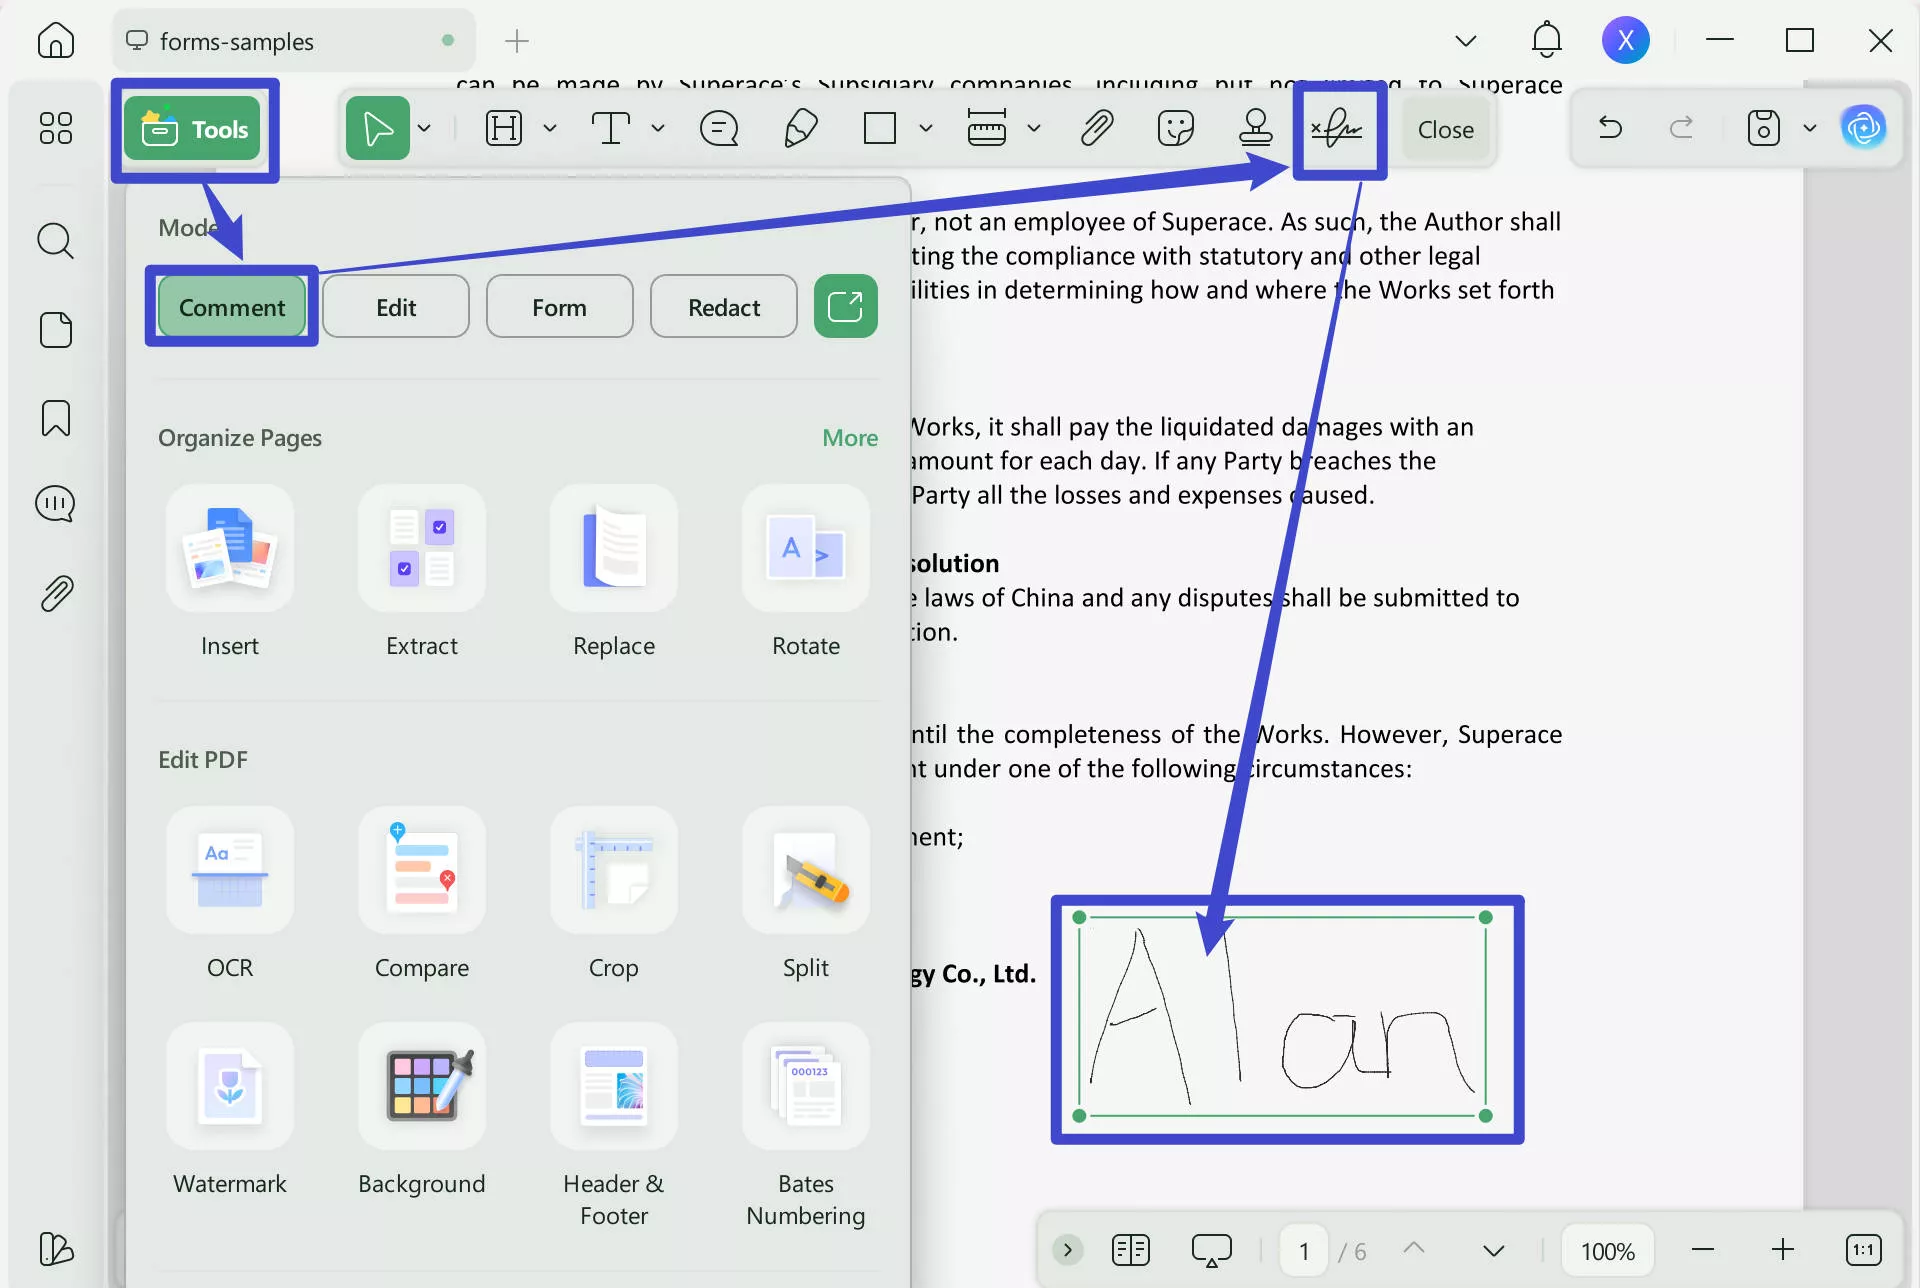Click the sticker tool icon

click(x=1175, y=129)
